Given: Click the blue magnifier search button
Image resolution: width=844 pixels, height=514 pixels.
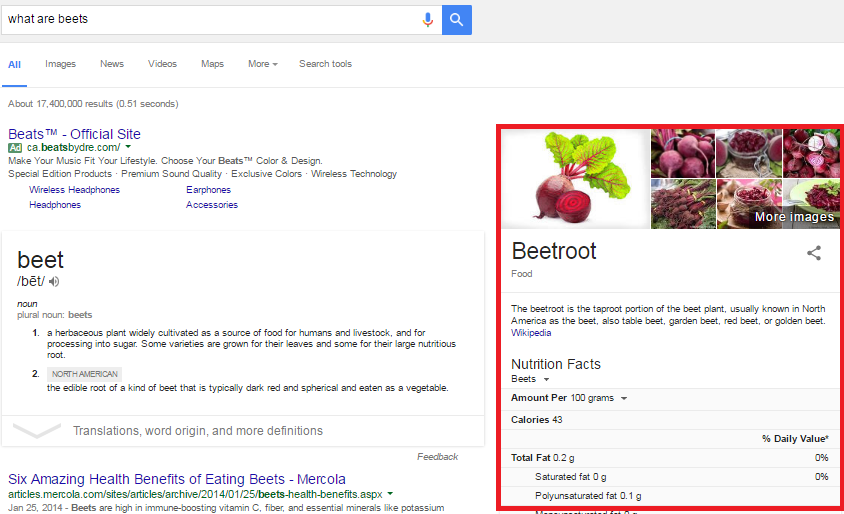Looking at the screenshot, I should (456, 20).
